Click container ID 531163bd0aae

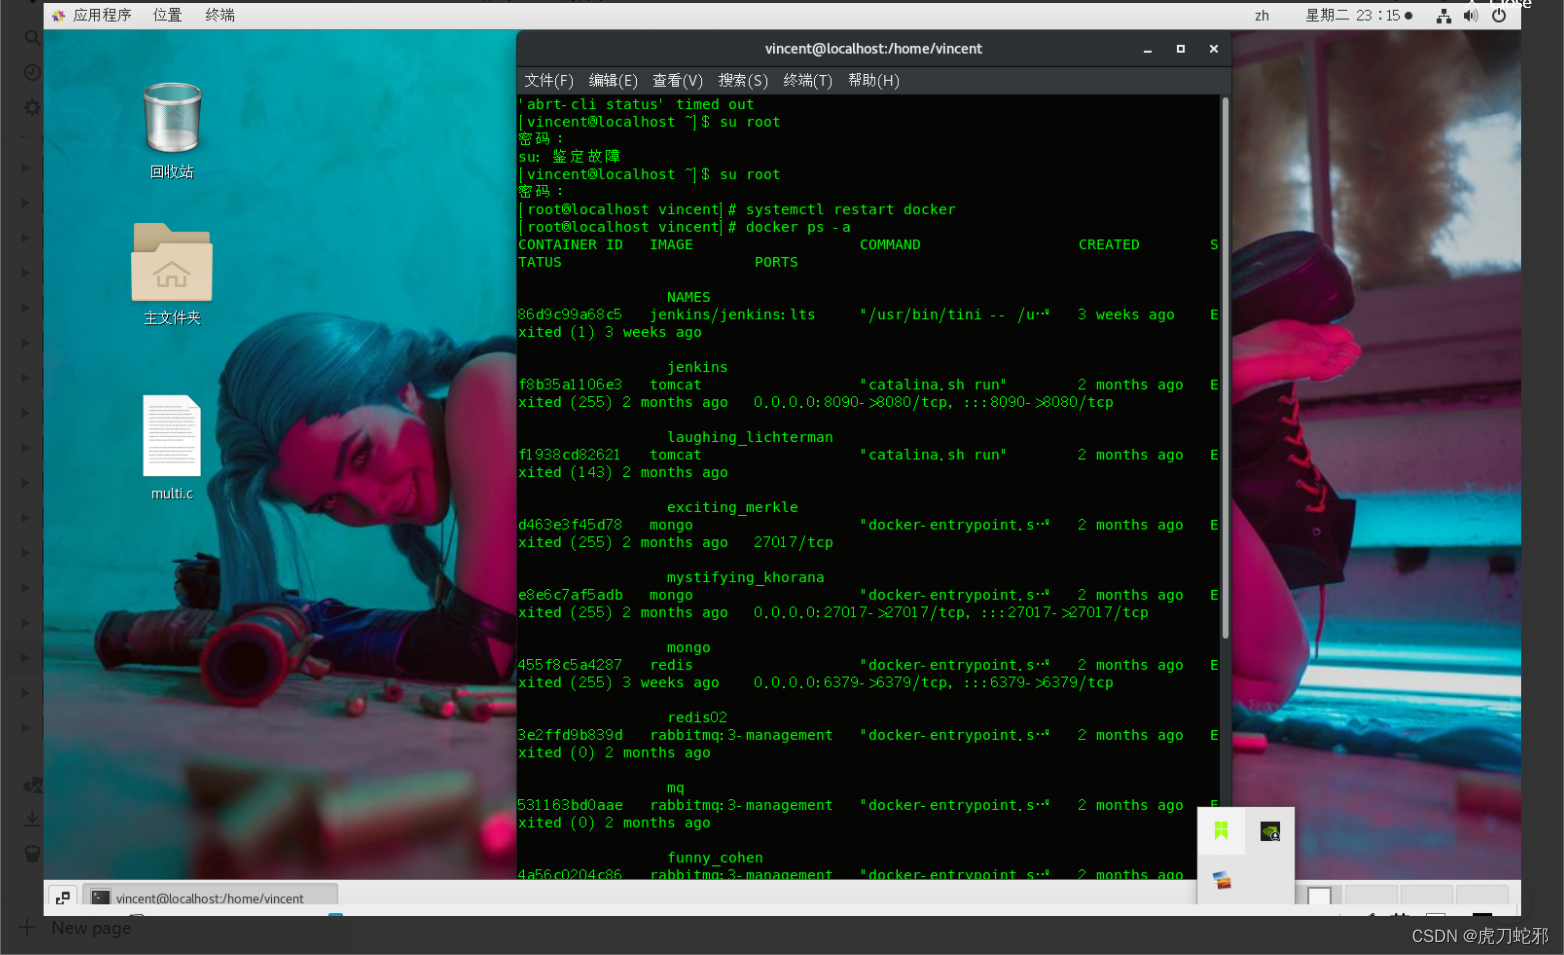coord(570,804)
